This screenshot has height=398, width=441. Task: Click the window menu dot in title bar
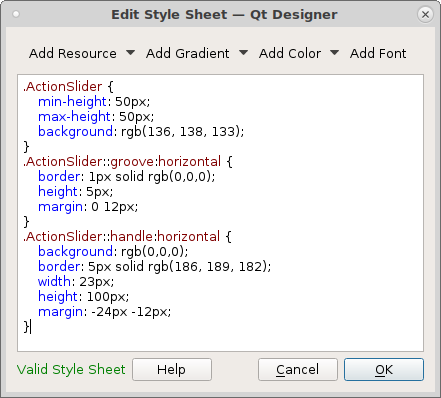click(x=16, y=14)
